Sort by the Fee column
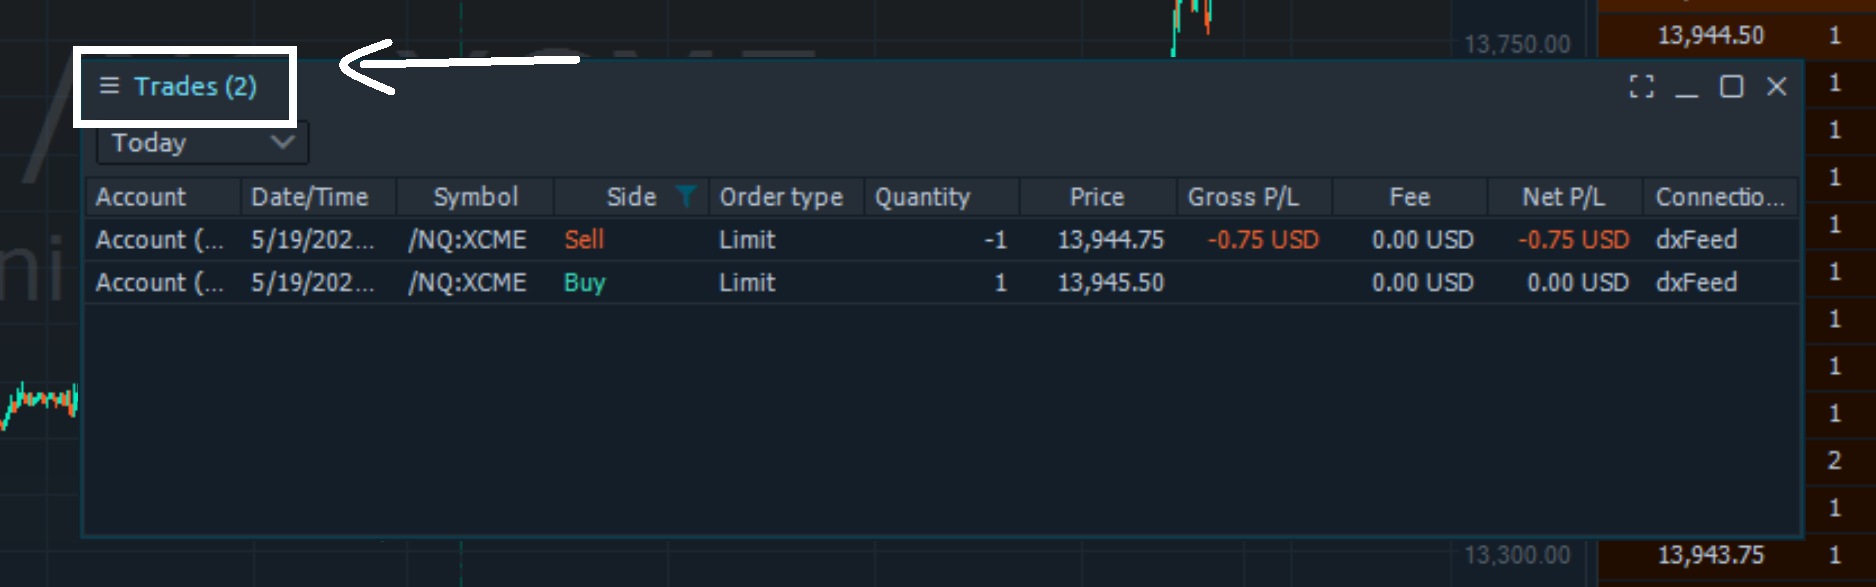This screenshot has width=1876, height=587. 1409,197
